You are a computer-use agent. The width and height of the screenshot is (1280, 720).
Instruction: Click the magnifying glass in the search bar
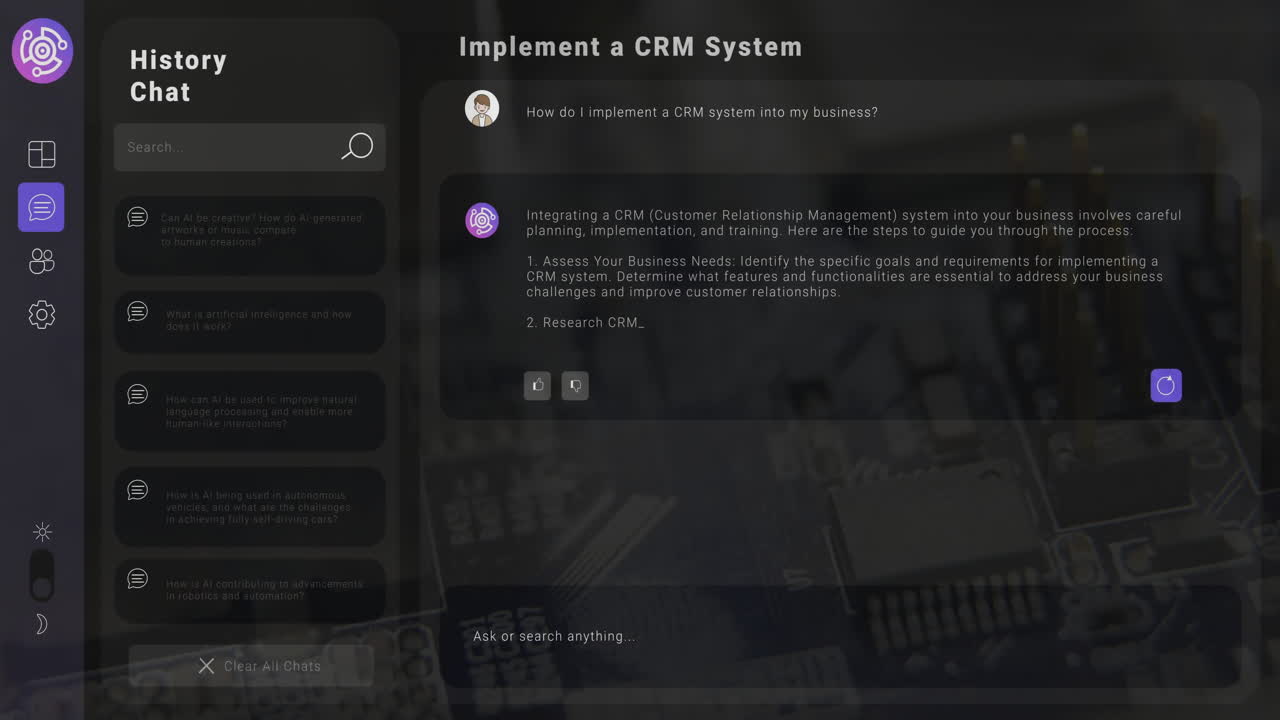click(x=357, y=147)
